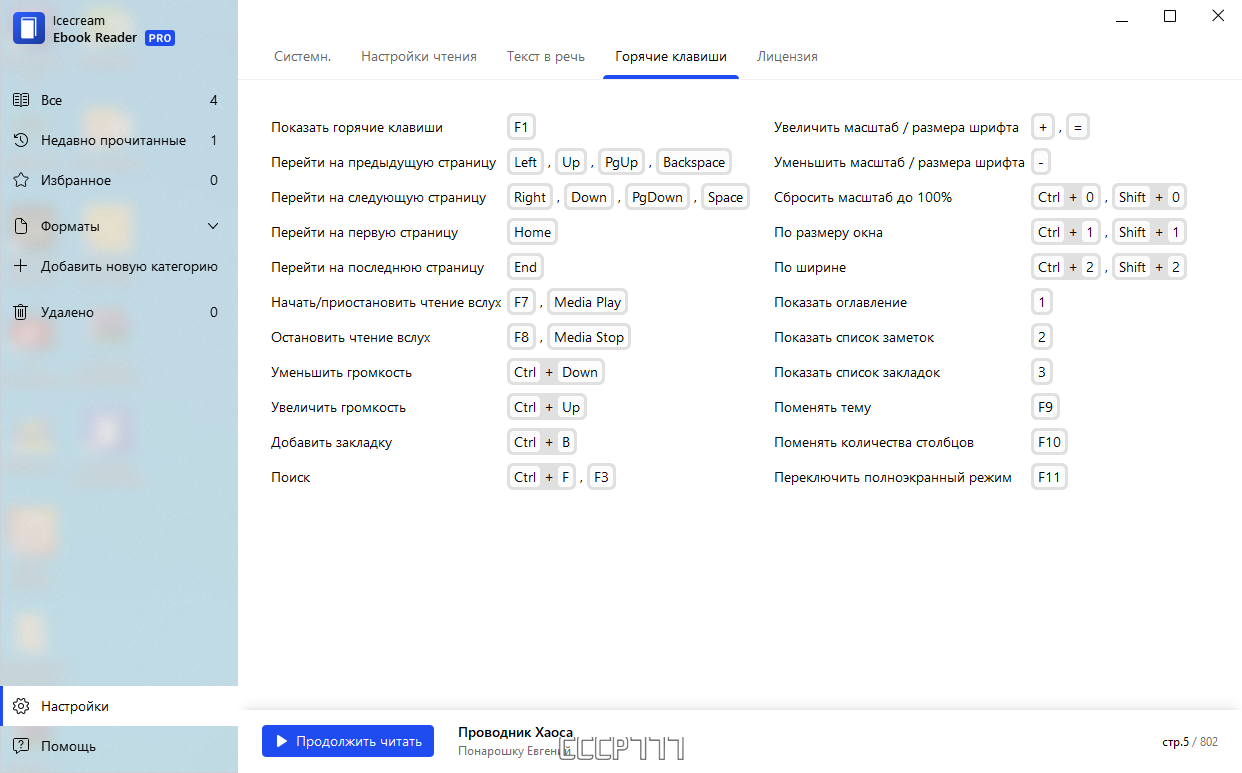Image resolution: width=1242 pixels, height=773 pixels.
Task: Click the Formats file icon
Action: coord(20,226)
